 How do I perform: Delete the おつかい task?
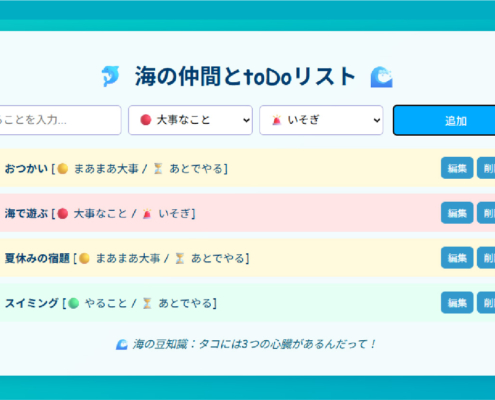click(486, 168)
